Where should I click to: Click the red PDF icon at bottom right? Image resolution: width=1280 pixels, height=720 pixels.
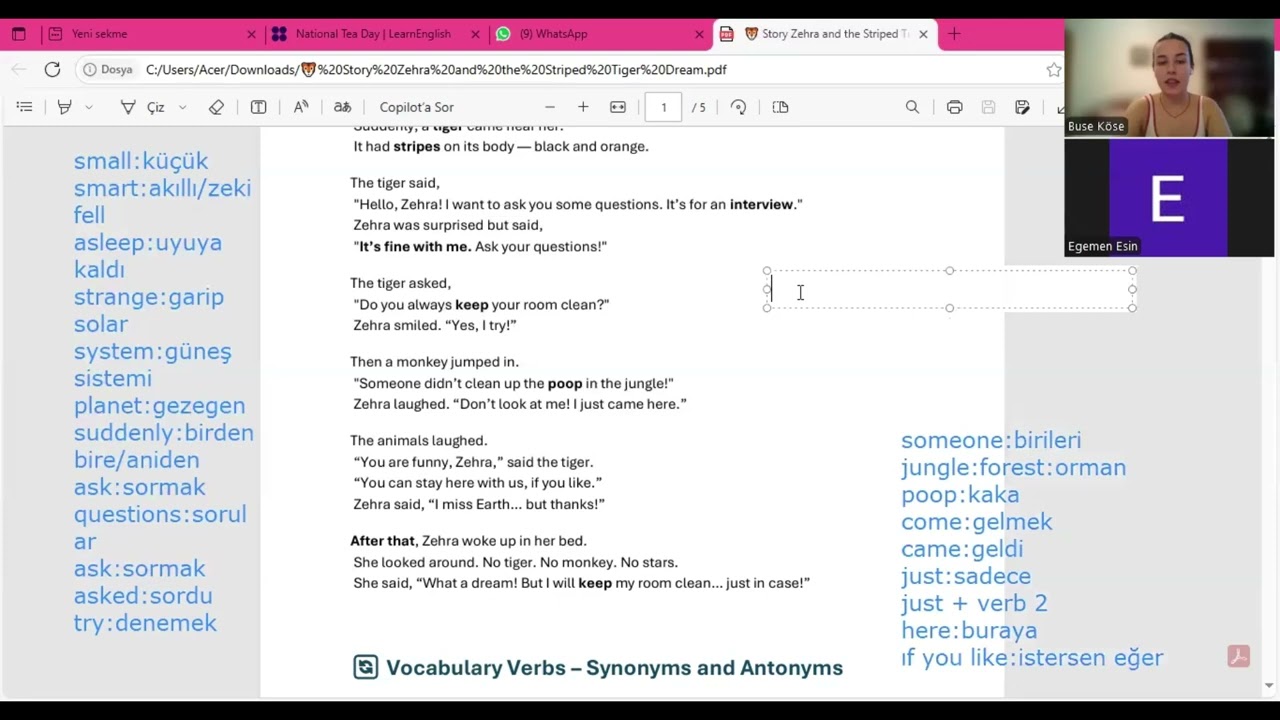tap(1238, 657)
